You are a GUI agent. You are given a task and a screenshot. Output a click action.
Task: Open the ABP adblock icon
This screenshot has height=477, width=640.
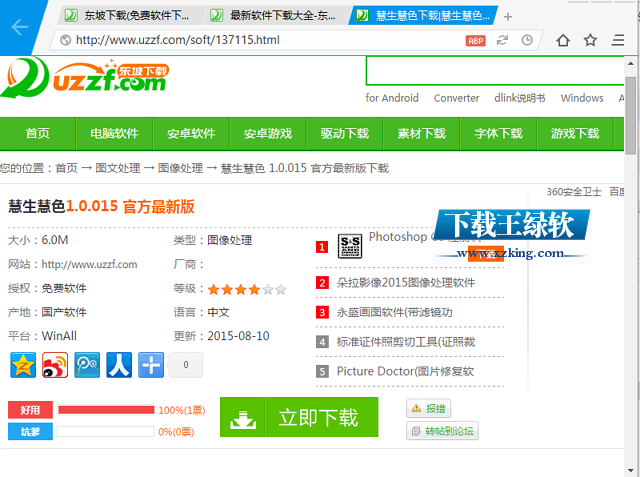coord(476,40)
